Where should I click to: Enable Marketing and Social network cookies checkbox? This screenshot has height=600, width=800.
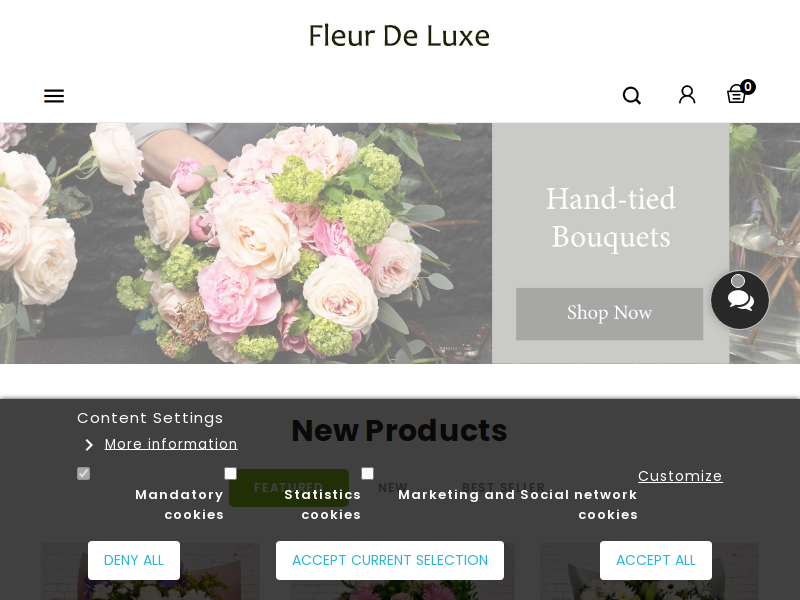point(367,473)
